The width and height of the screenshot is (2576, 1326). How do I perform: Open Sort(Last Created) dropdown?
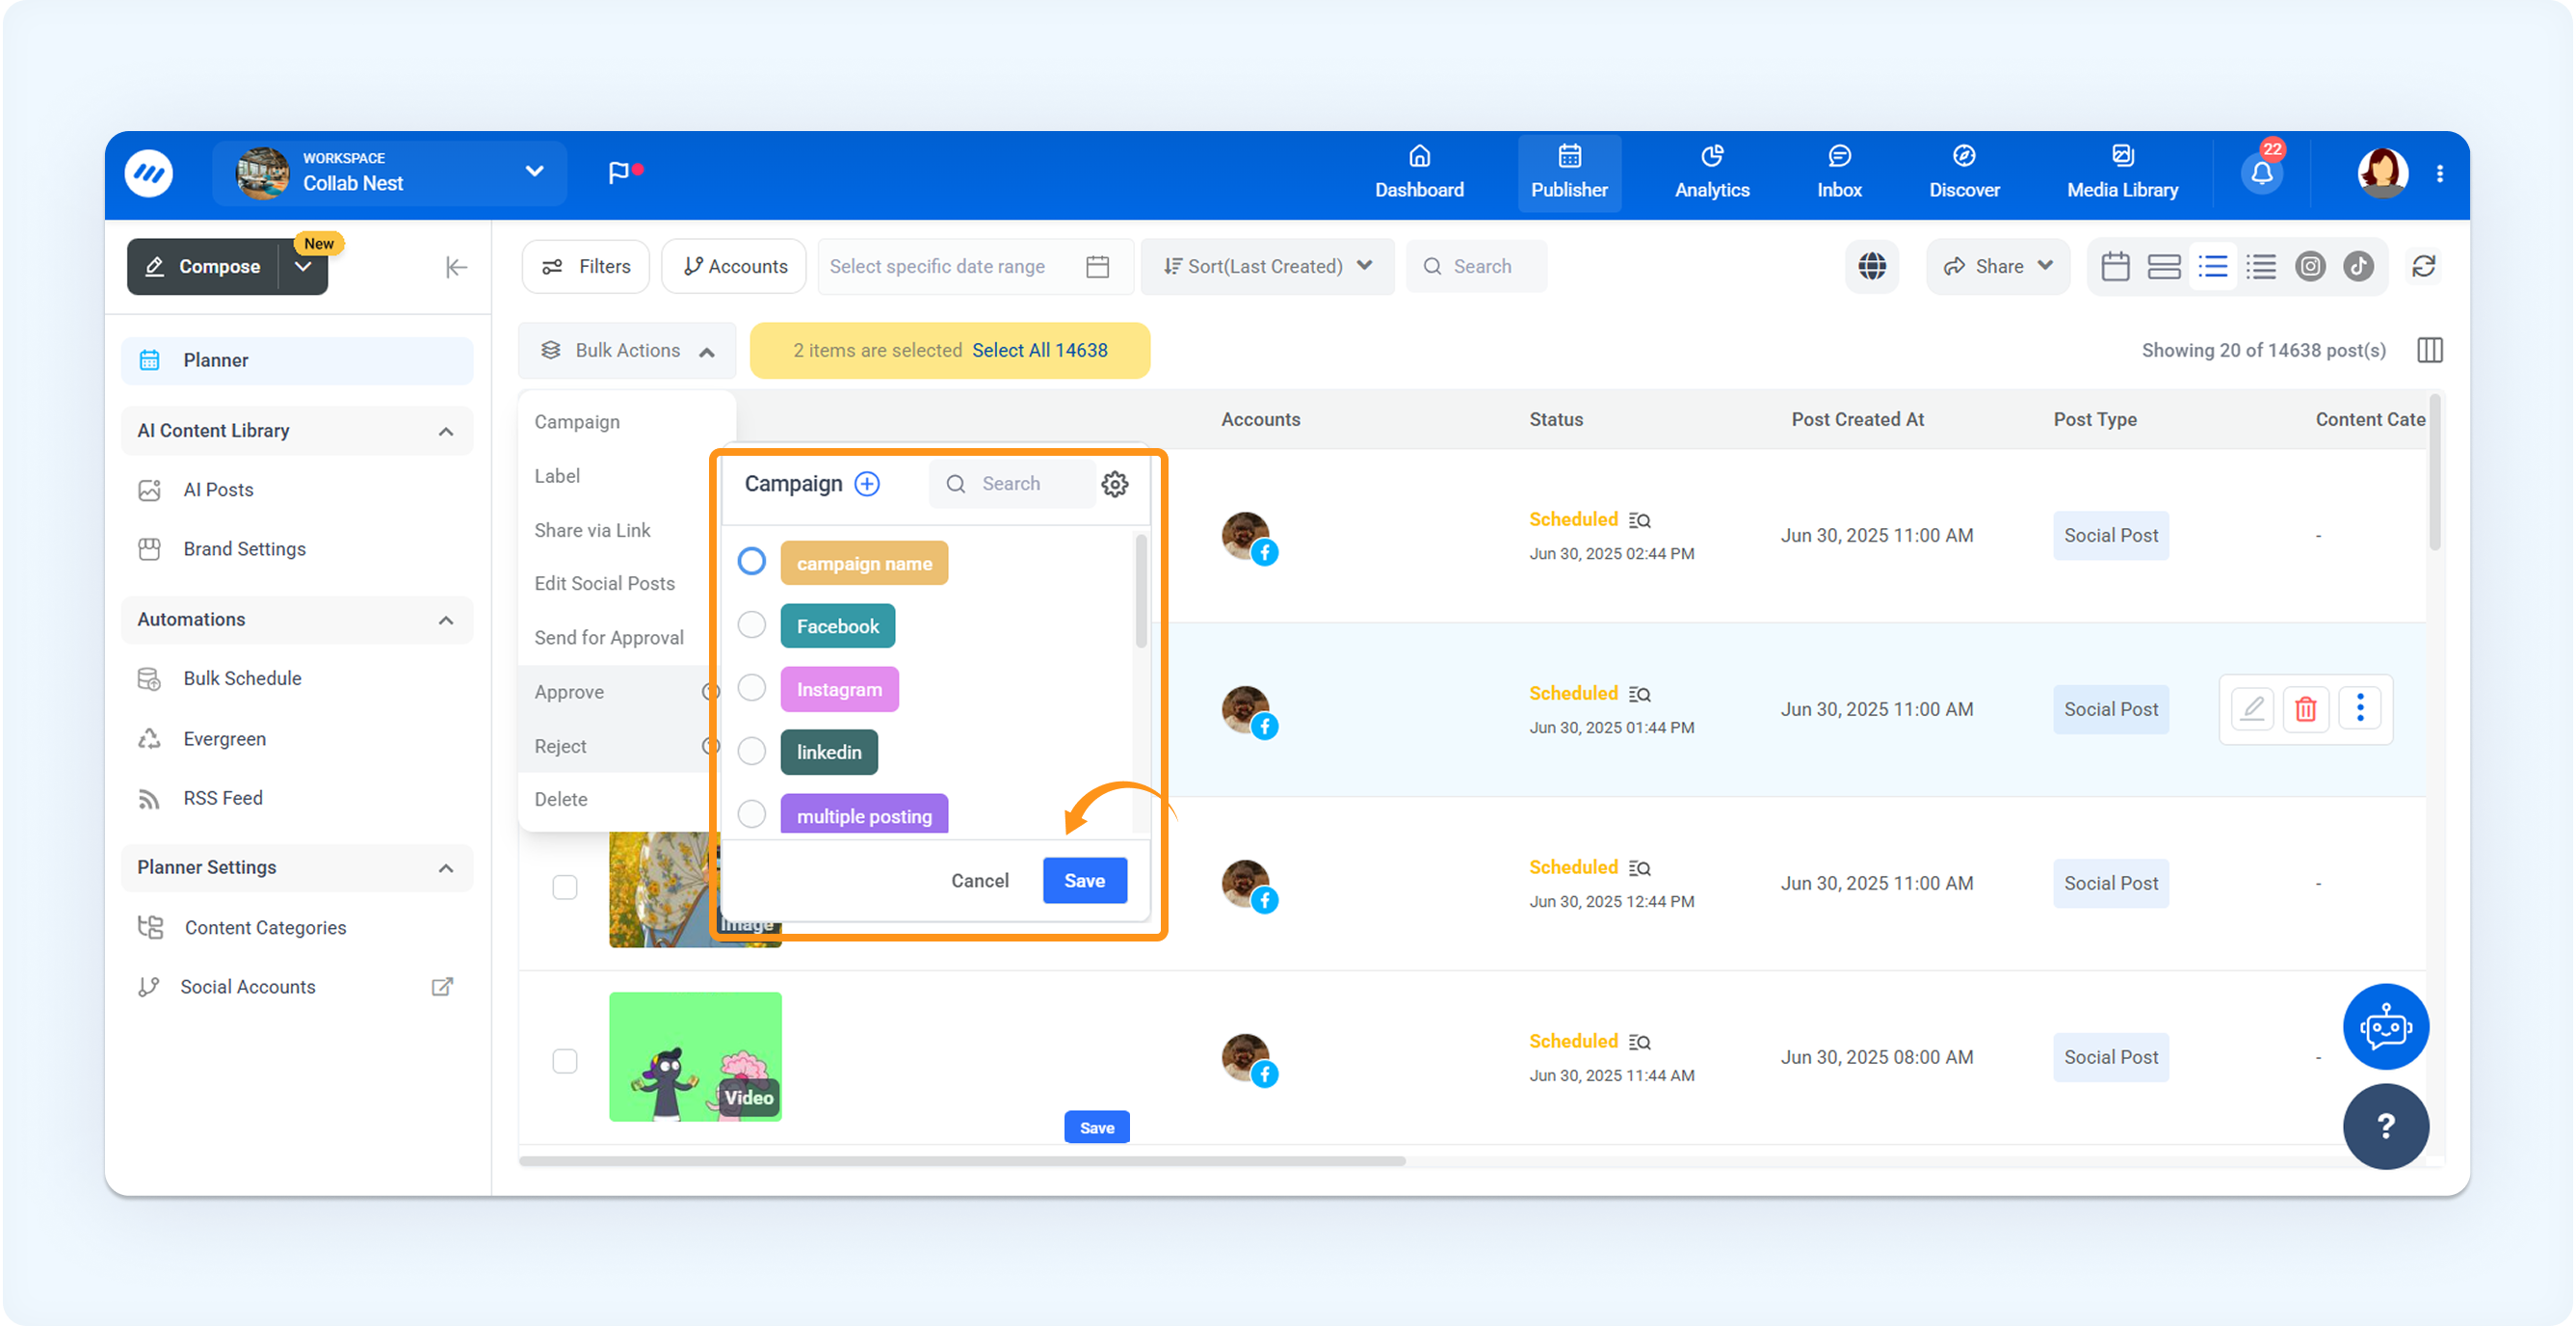coord(1267,267)
